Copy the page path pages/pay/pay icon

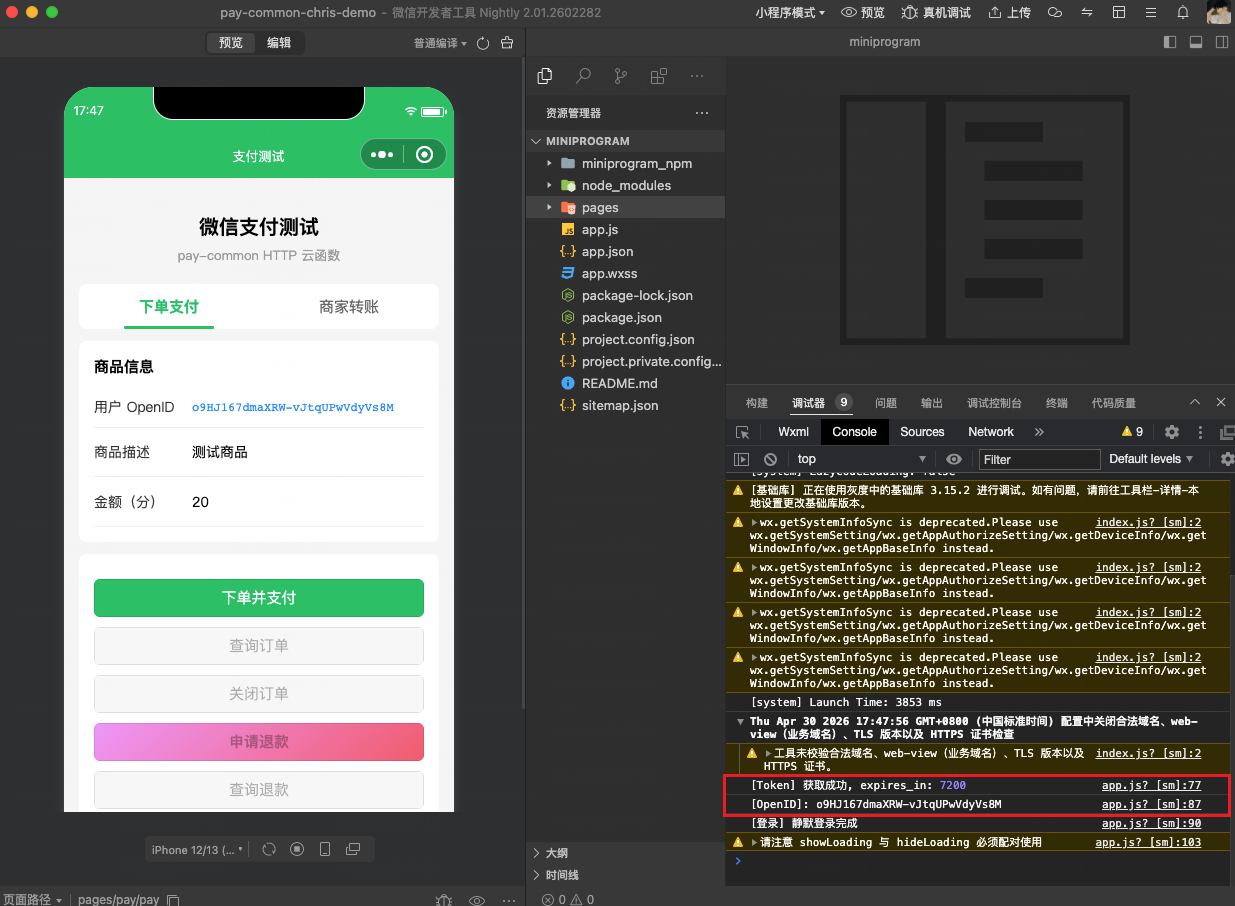[173, 900]
